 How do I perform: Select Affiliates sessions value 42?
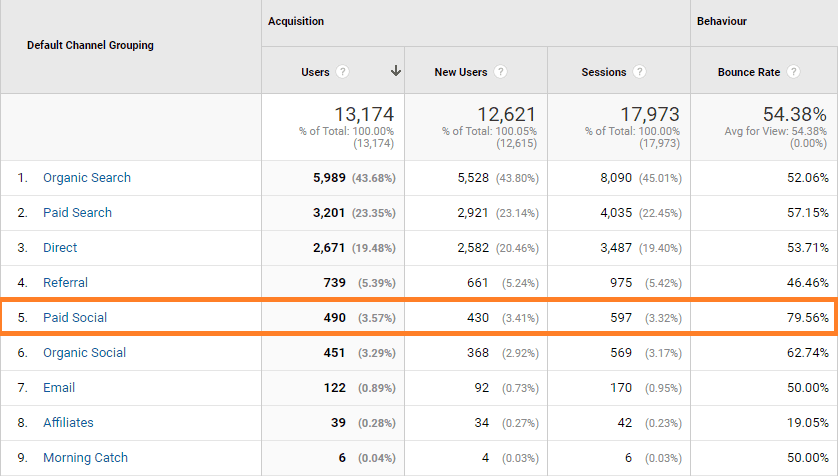[x=625, y=423]
